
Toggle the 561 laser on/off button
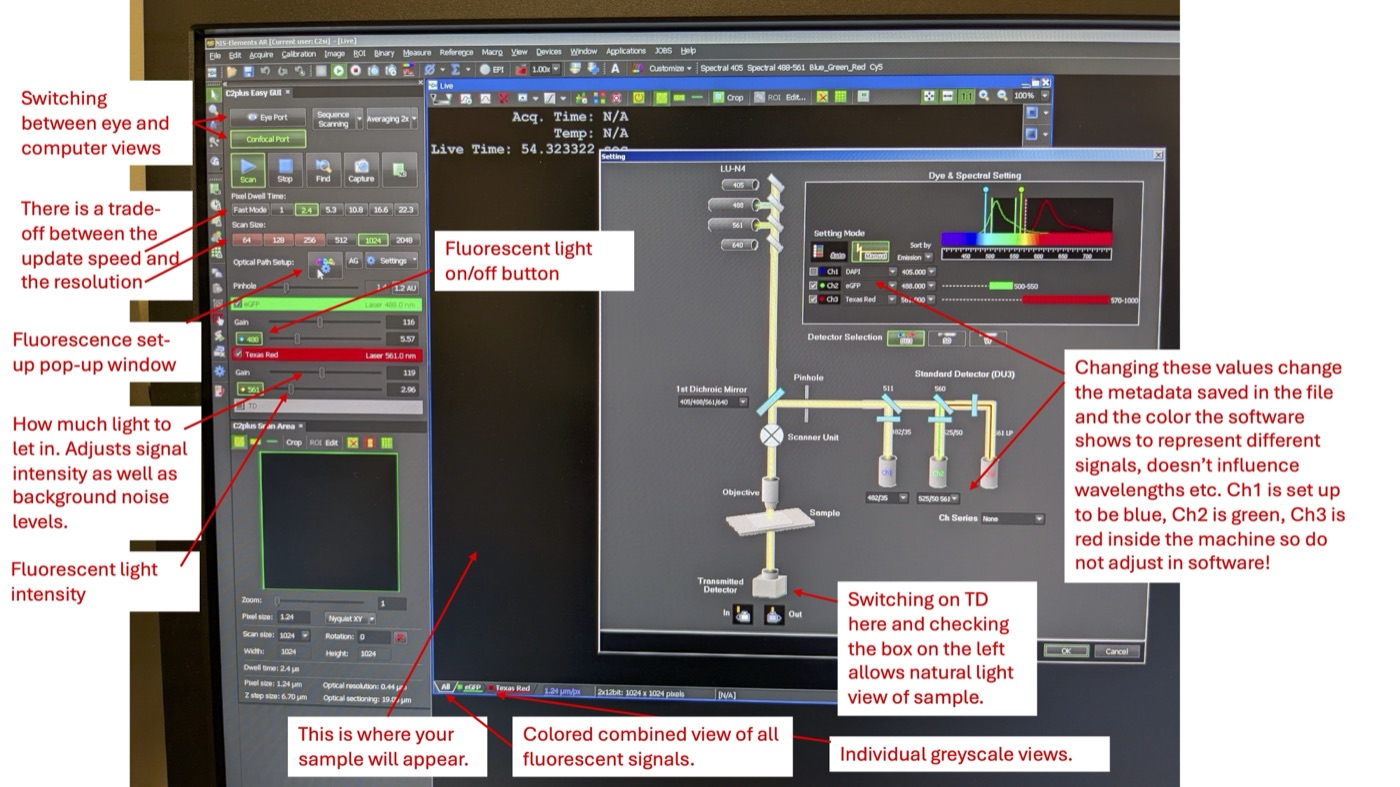pos(248,389)
